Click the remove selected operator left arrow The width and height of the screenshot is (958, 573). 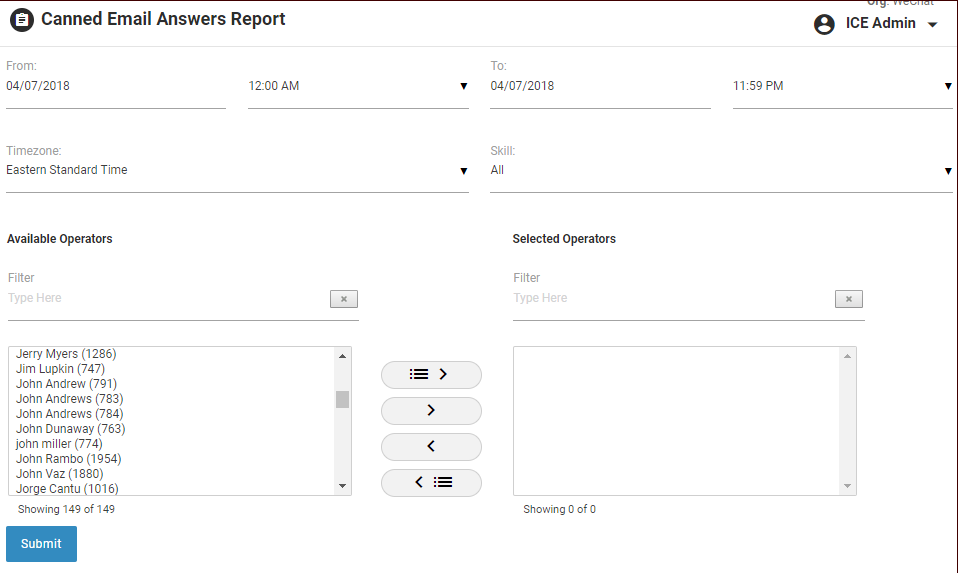(x=431, y=446)
